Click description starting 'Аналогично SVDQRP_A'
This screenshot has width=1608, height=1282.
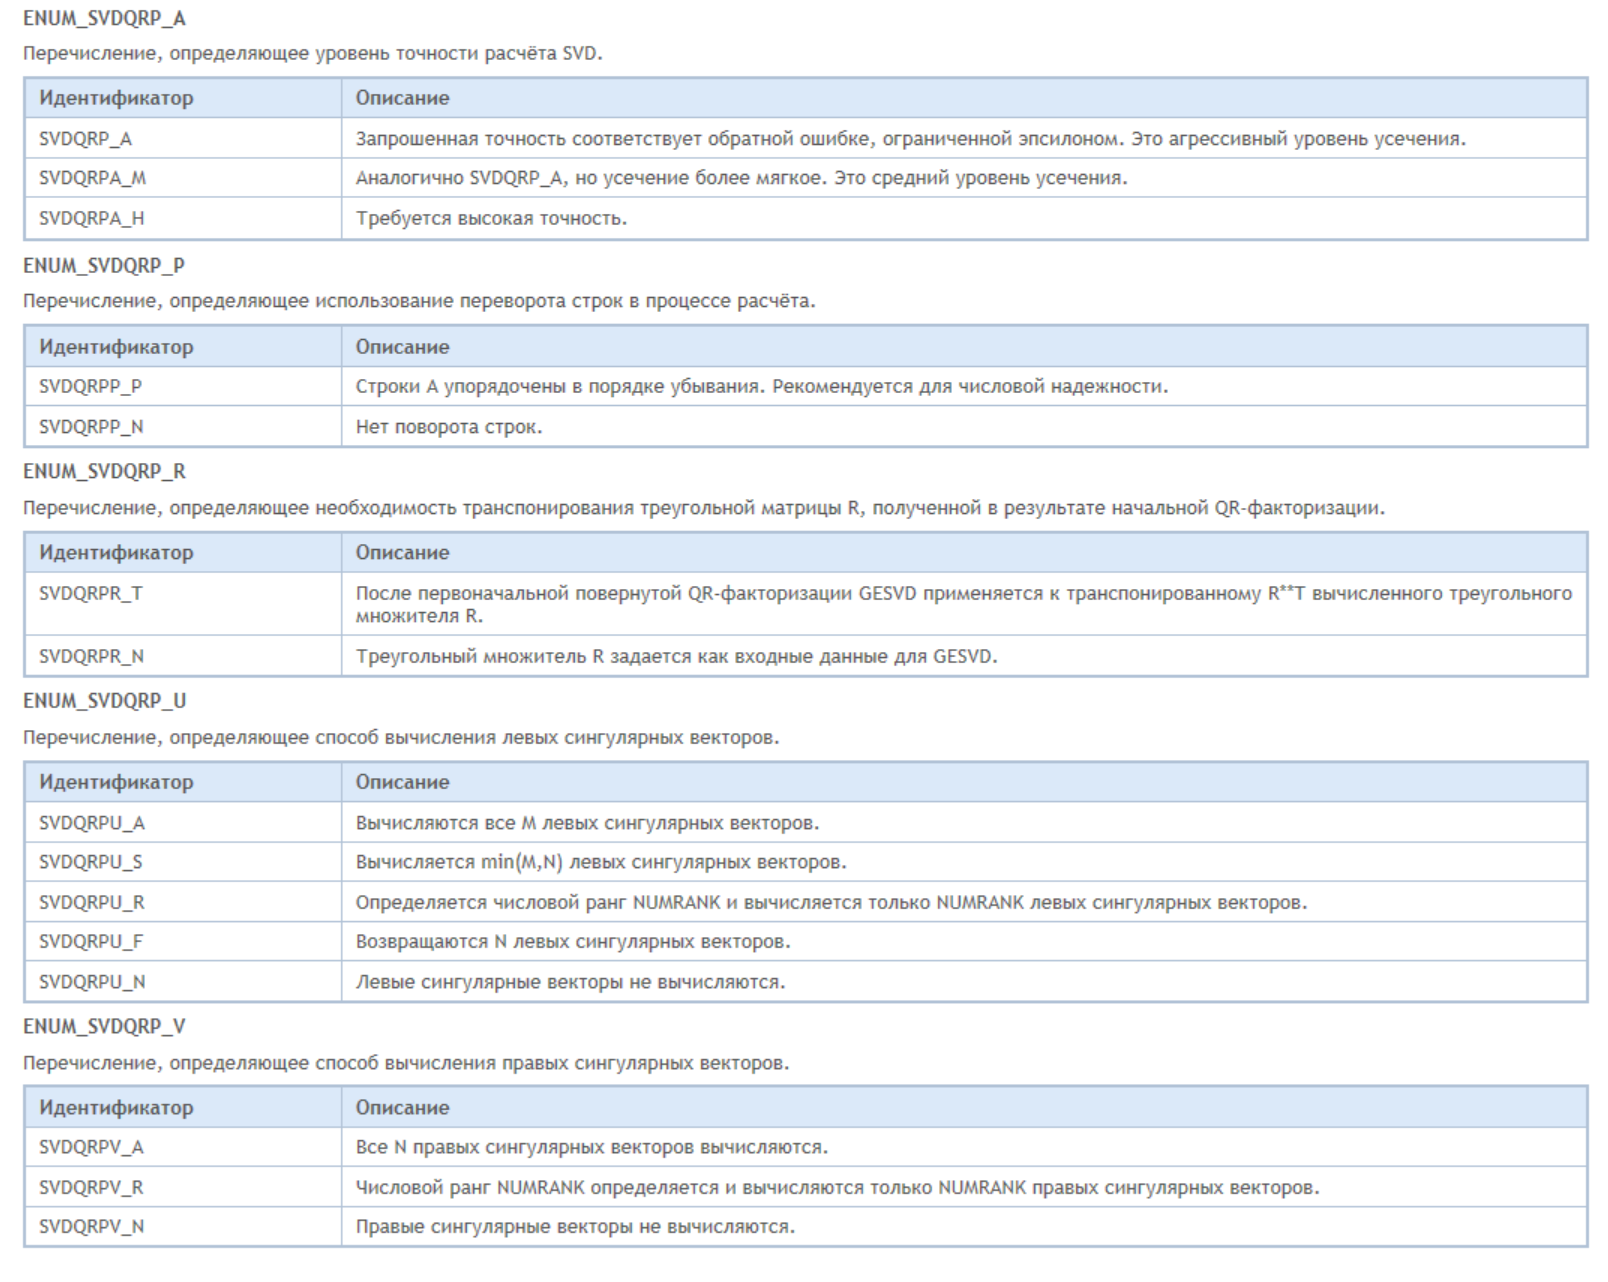click(741, 178)
